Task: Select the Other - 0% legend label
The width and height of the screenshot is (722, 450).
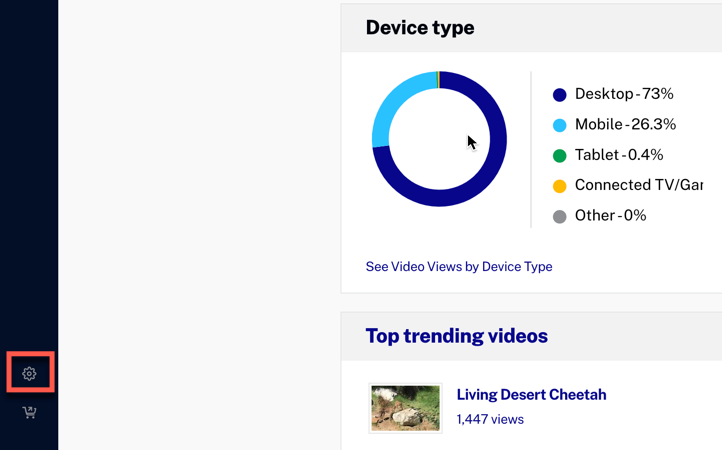Action: [611, 216]
